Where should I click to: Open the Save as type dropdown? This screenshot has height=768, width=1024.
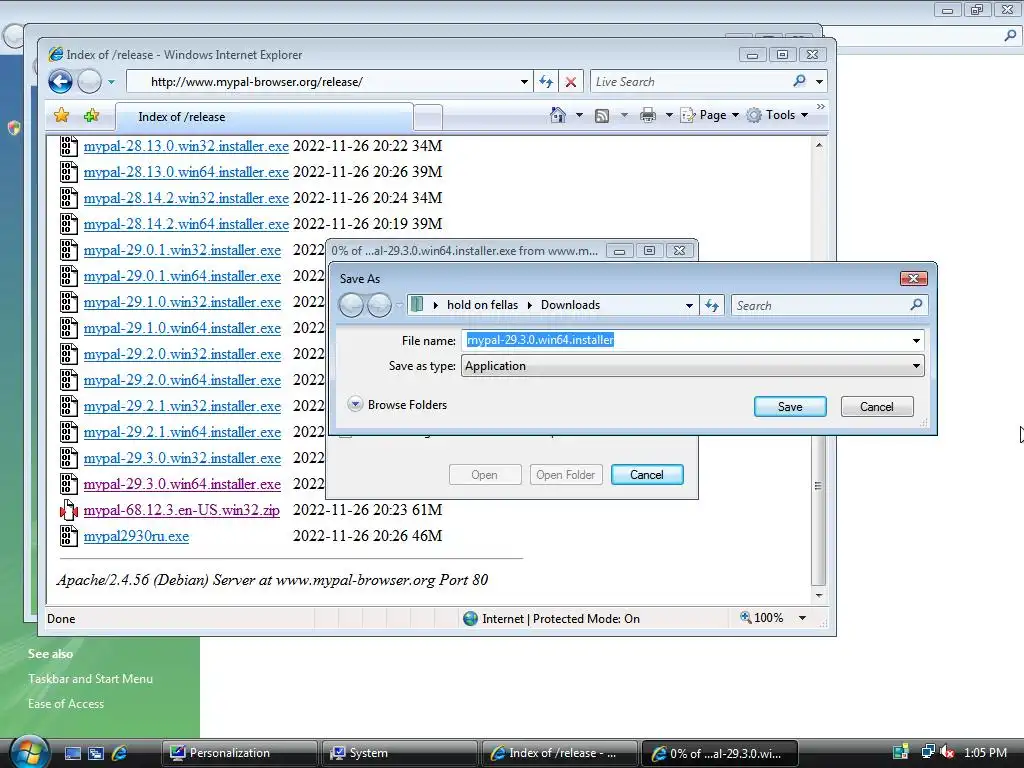(x=693, y=366)
